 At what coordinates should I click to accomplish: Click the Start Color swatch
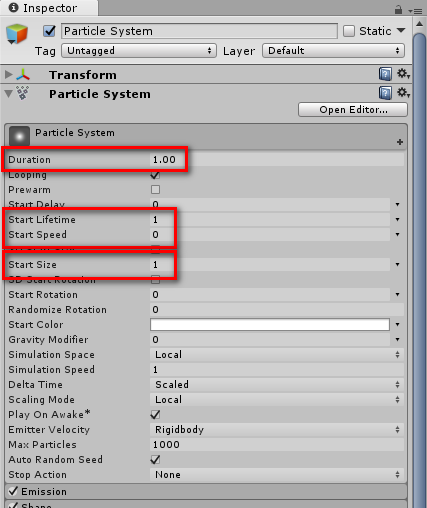coord(270,325)
